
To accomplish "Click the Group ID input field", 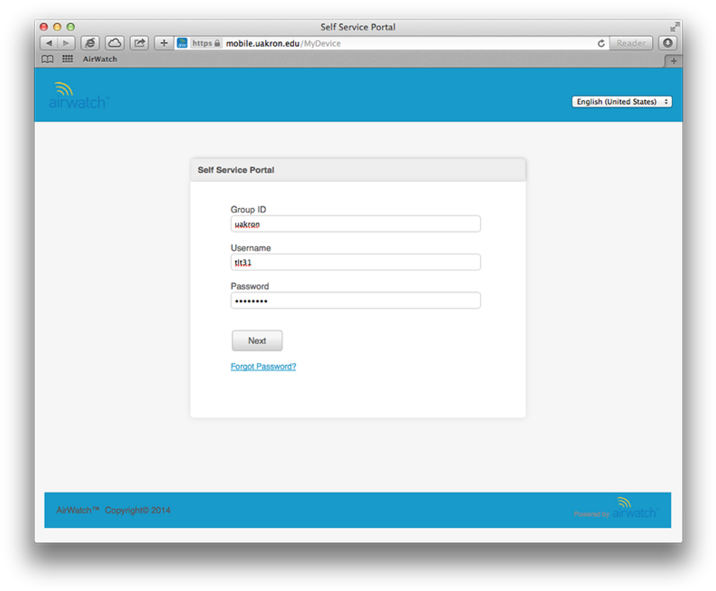I will tap(355, 225).
